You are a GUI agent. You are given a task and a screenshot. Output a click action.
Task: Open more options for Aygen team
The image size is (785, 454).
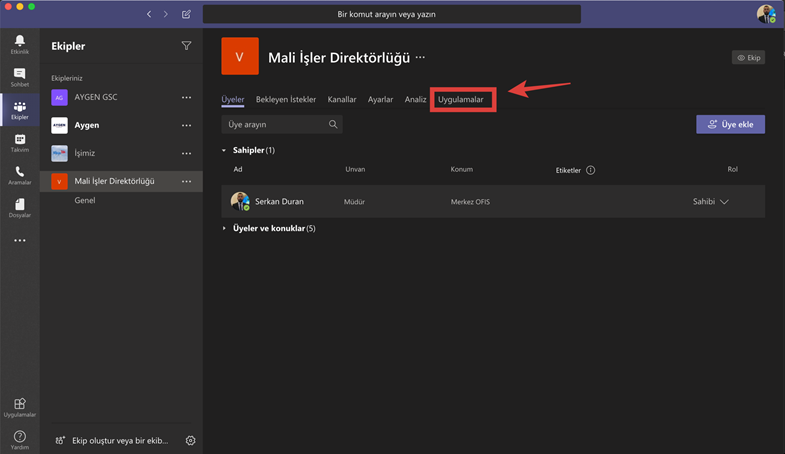pyautogui.click(x=186, y=125)
